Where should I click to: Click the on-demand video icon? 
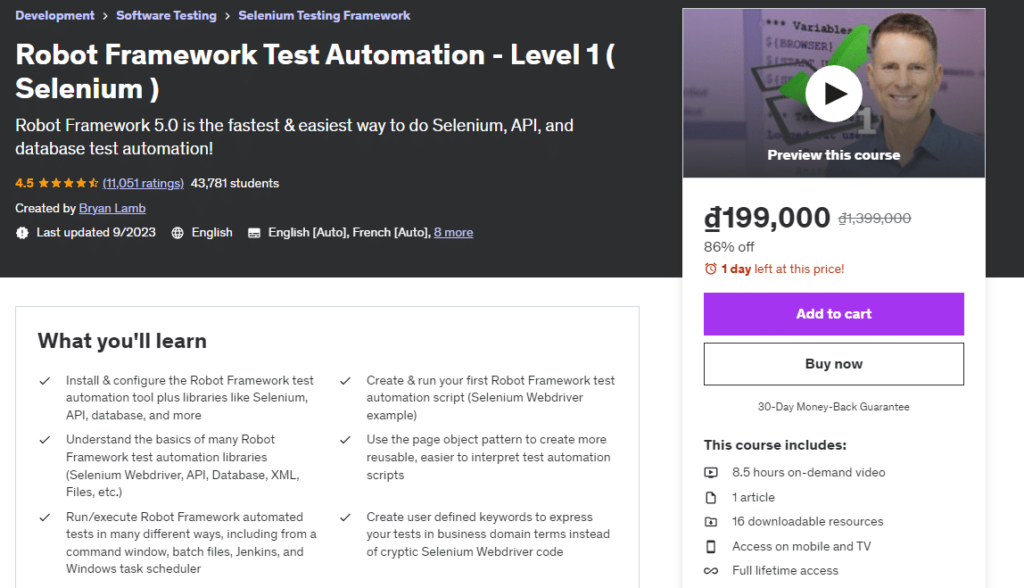click(711, 472)
